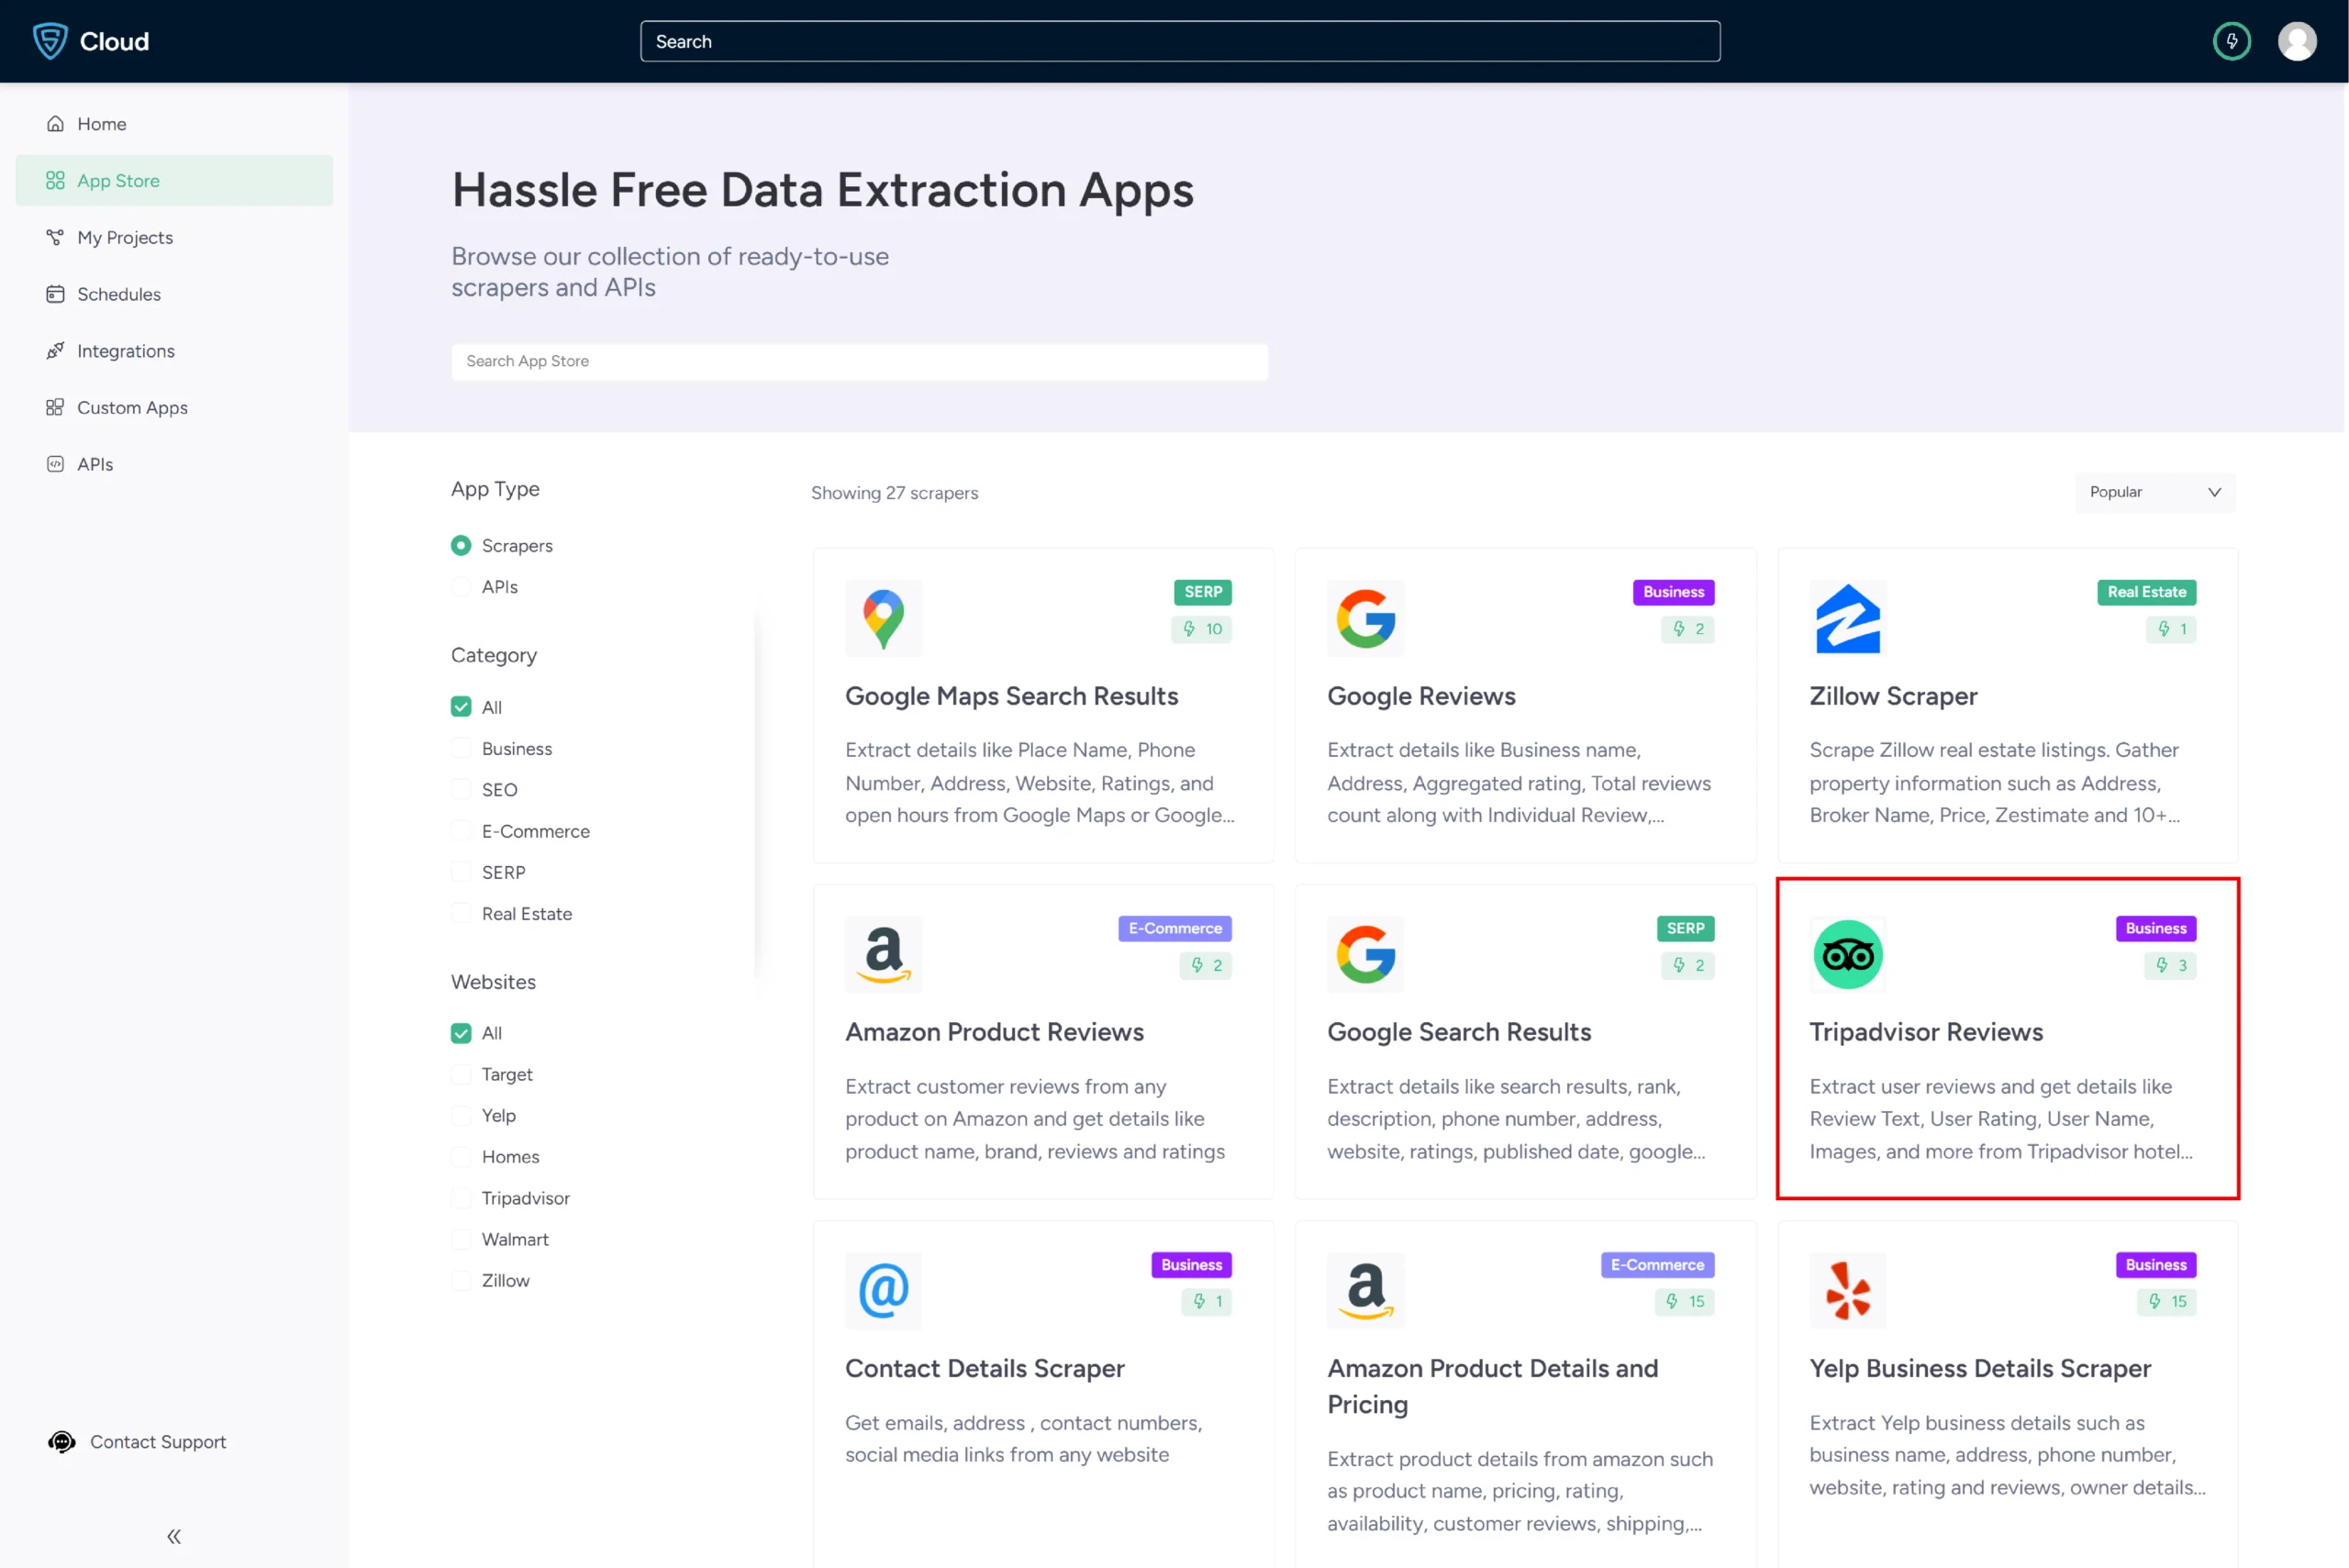Check the Business category checkbox

point(460,749)
